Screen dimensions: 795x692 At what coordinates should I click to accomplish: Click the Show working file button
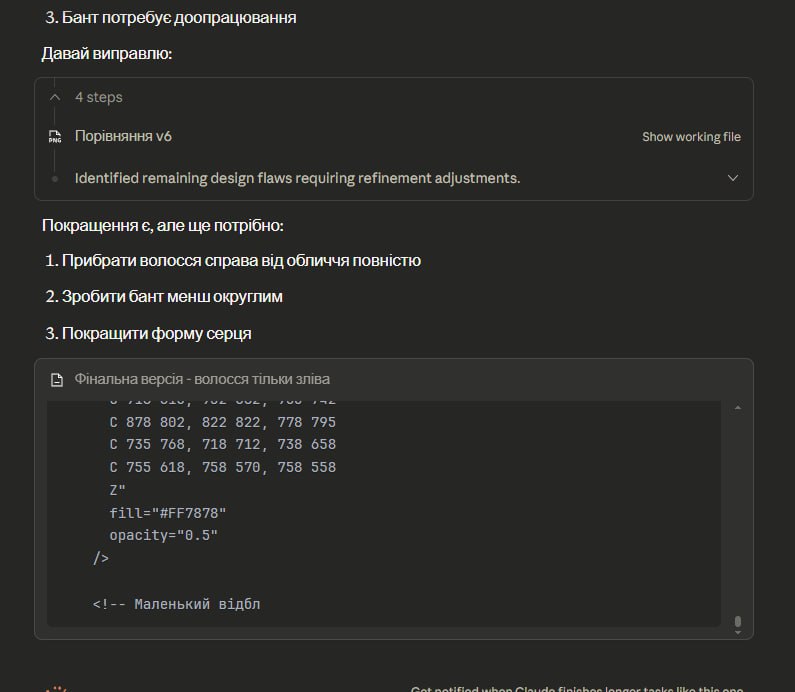pos(691,137)
